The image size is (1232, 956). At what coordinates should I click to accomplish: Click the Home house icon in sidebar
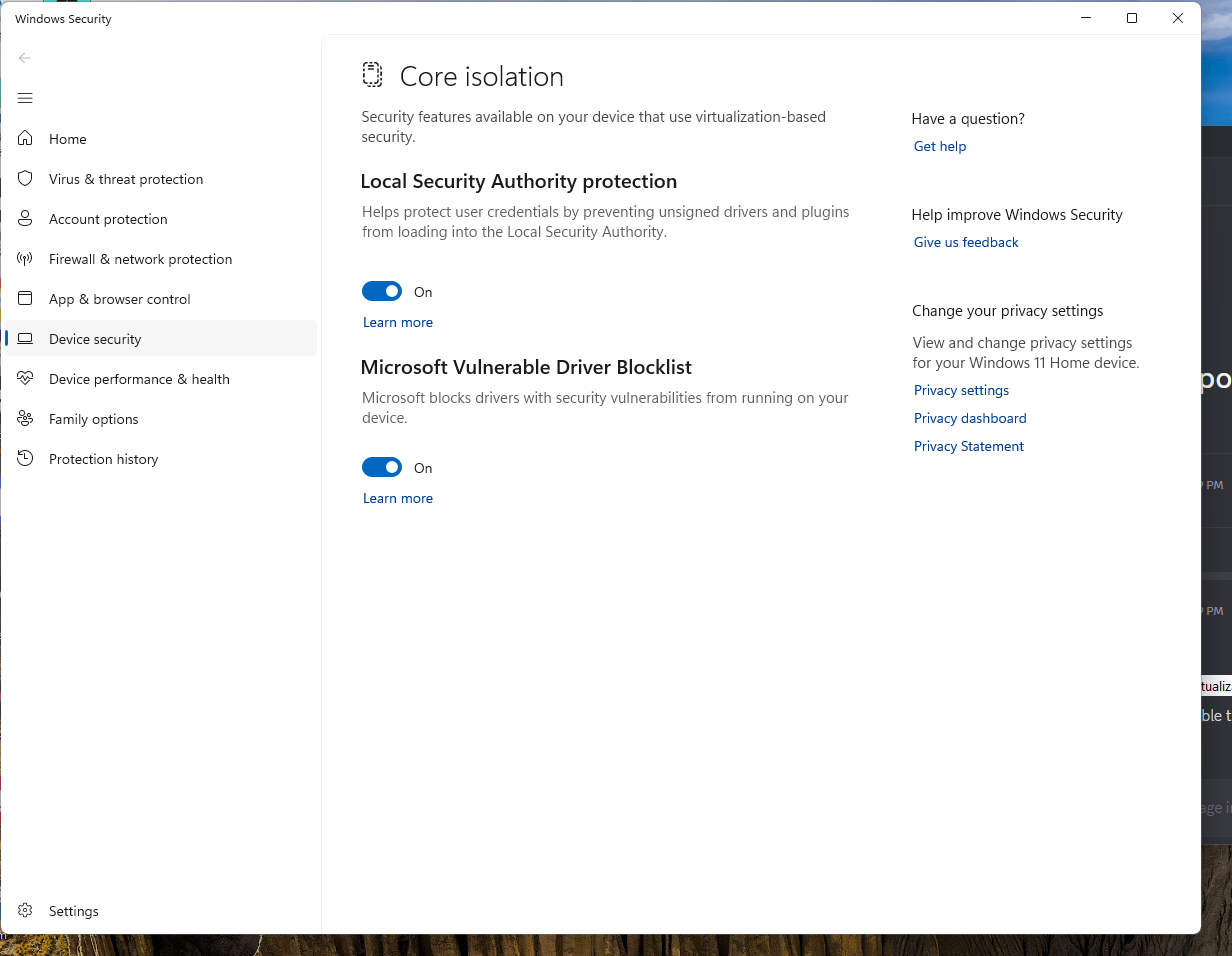[26, 139]
